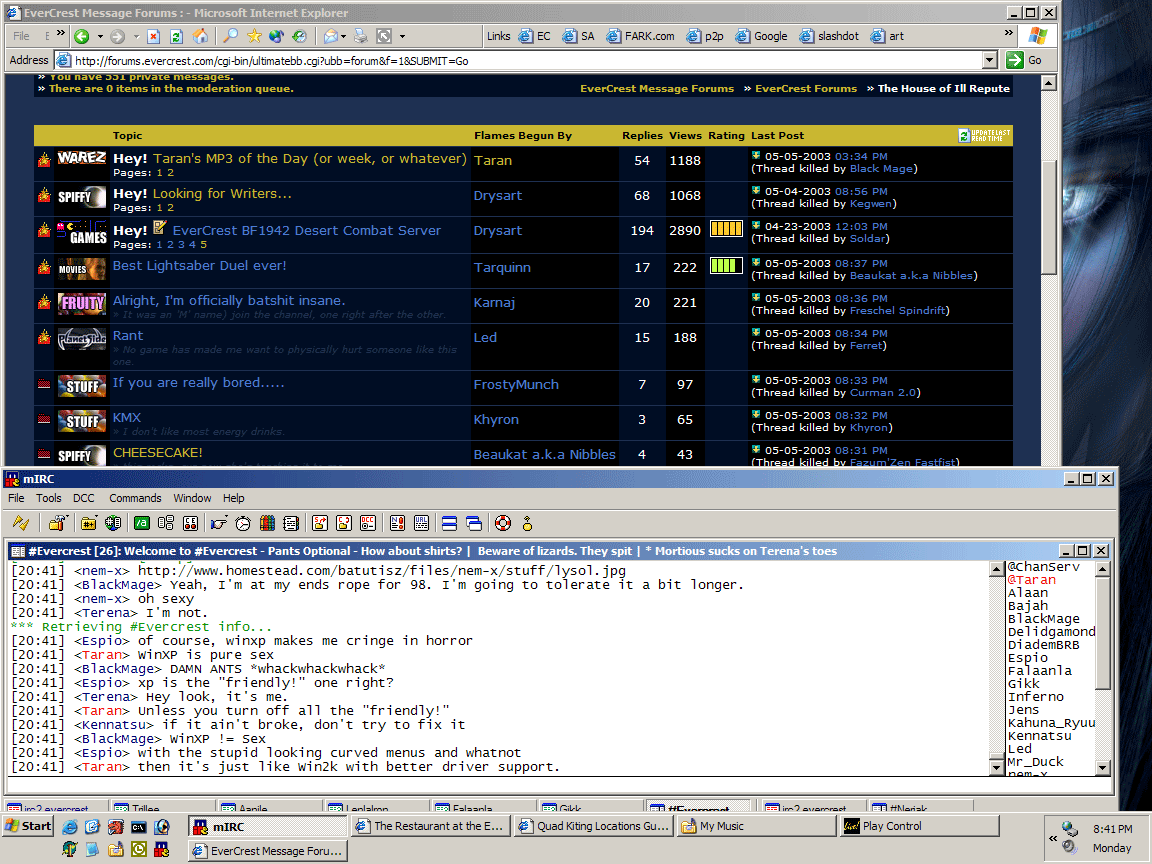Open the IE History clock icon
This screenshot has width=1152, height=864.
tap(300, 36)
